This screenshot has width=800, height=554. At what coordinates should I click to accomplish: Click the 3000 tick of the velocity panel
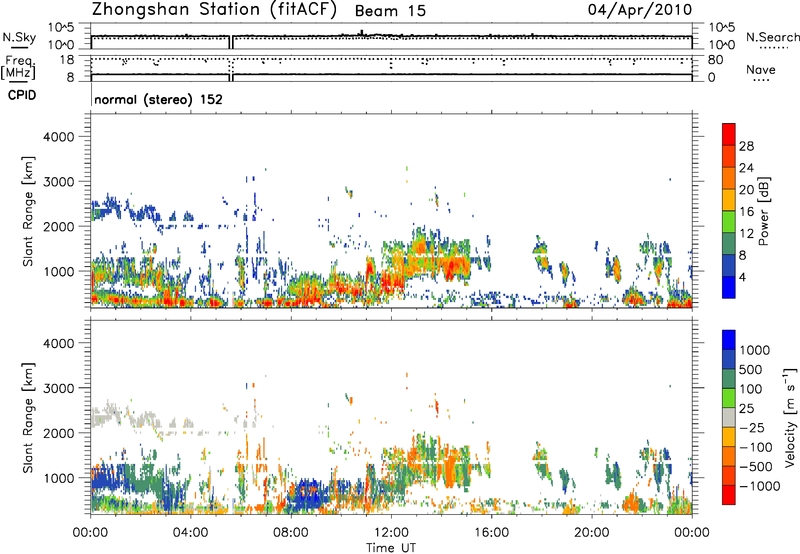[x=58, y=388]
